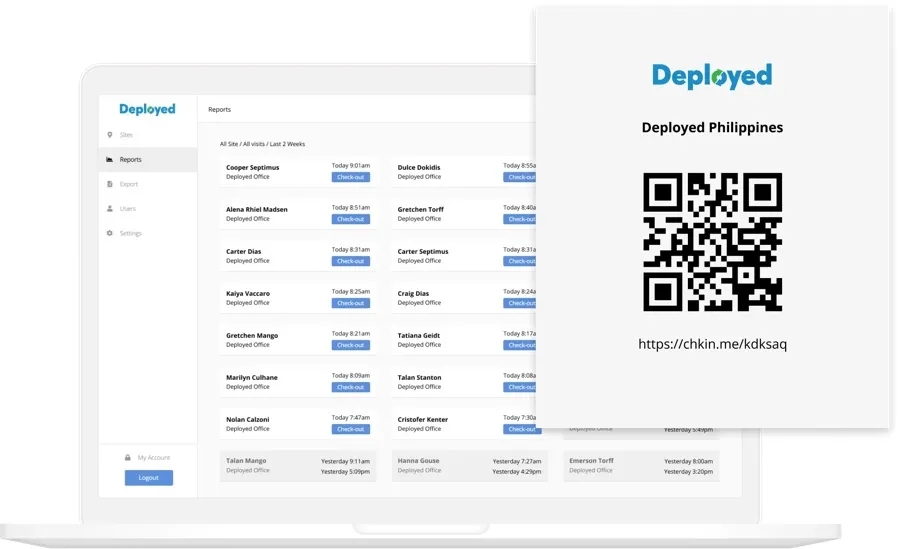Check out Gretchen Mango
Image resolution: width=900 pixels, height=549 pixels.
tap(351, 345)
